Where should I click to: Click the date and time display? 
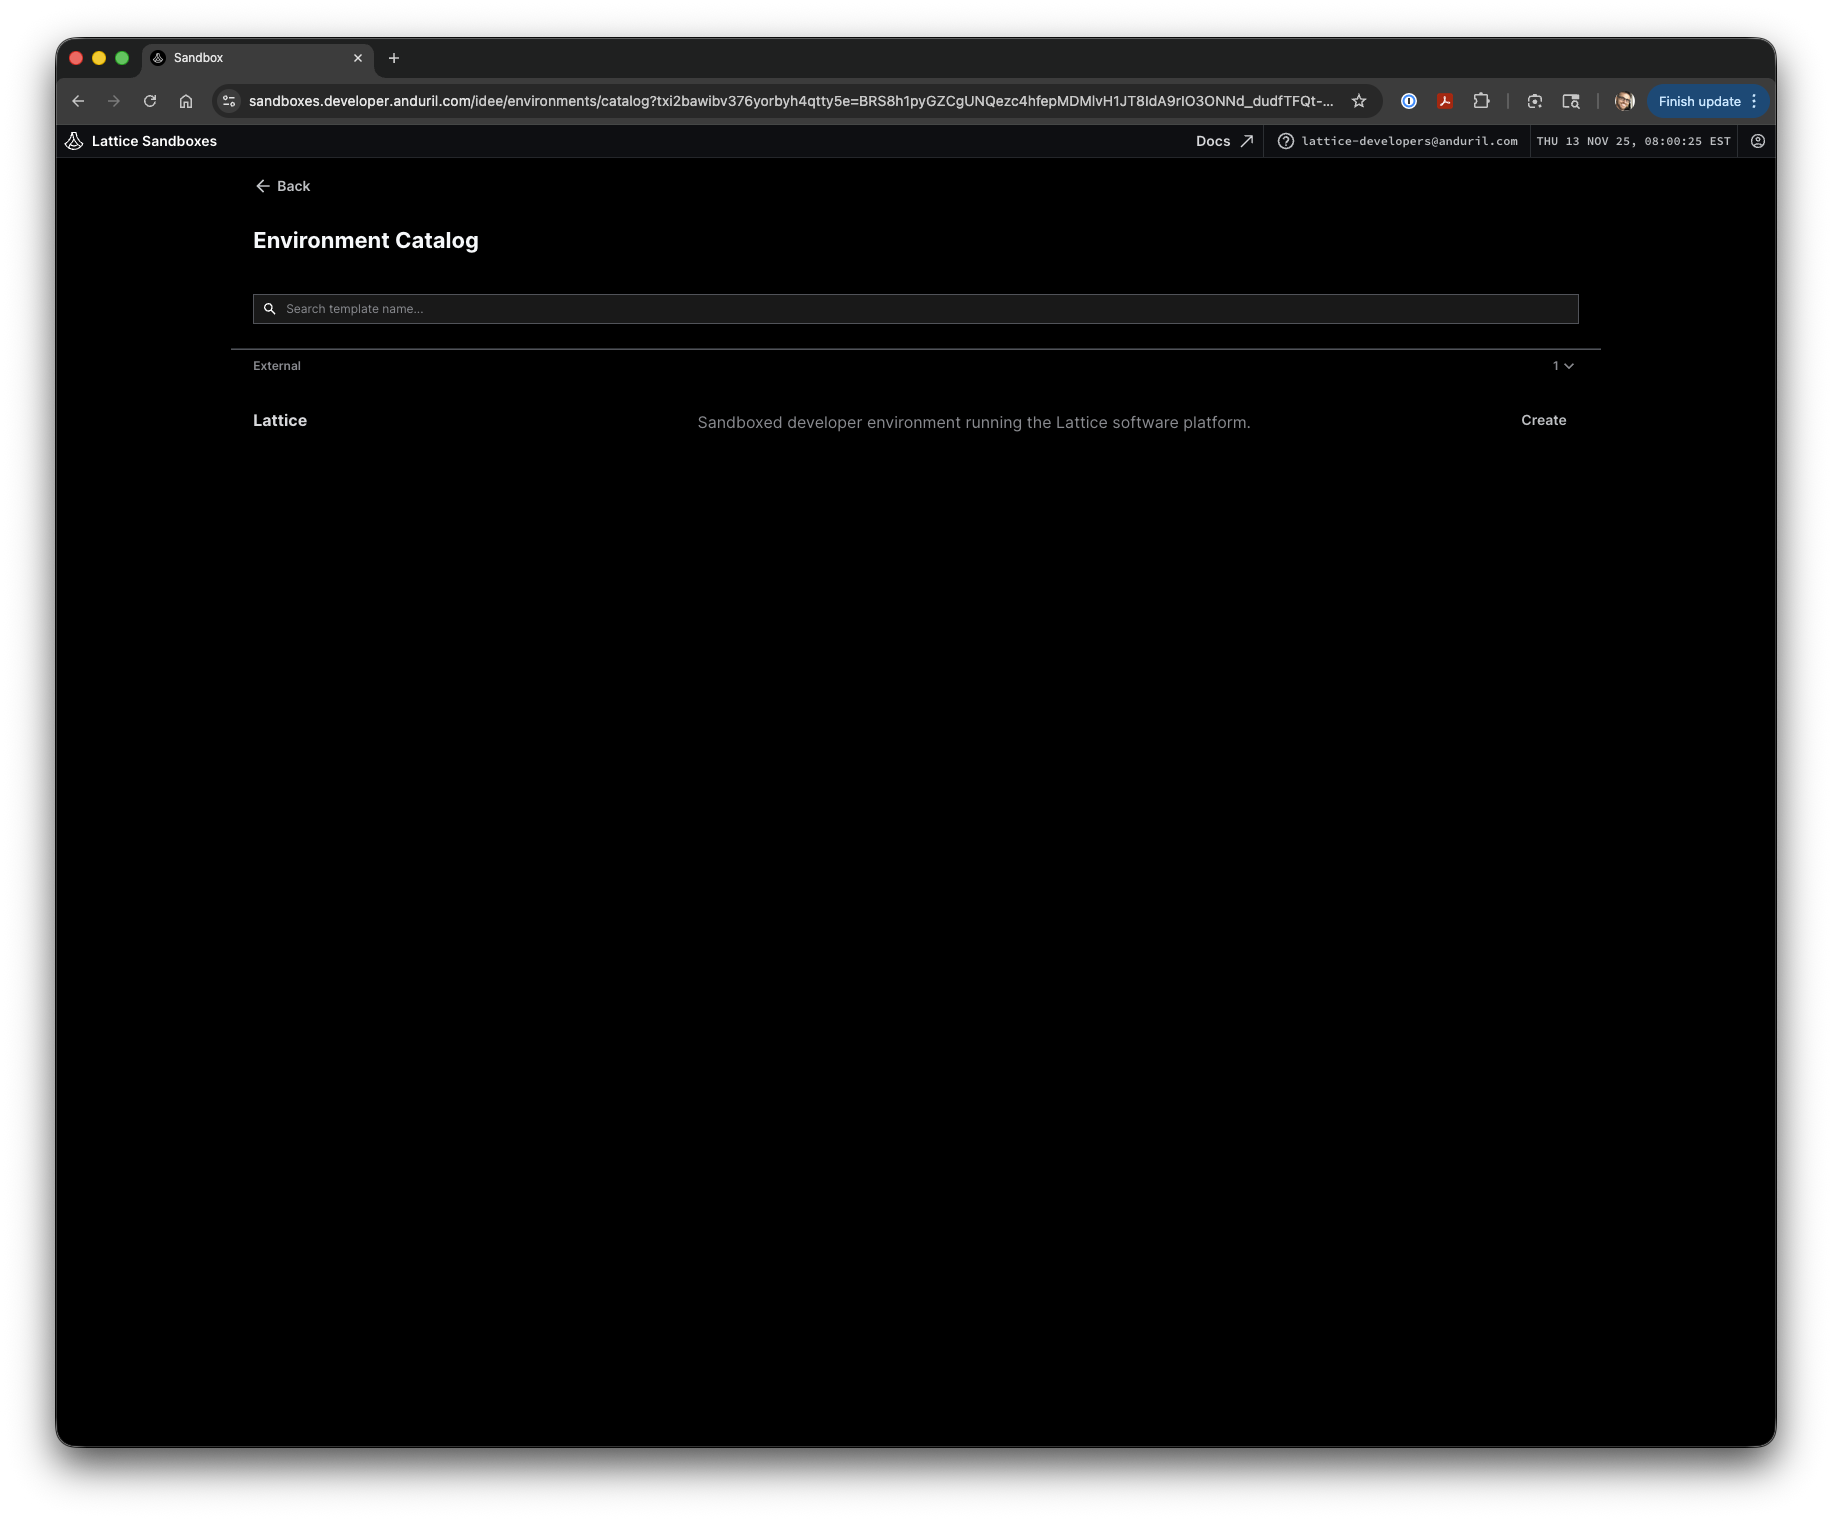(1633, 141)
